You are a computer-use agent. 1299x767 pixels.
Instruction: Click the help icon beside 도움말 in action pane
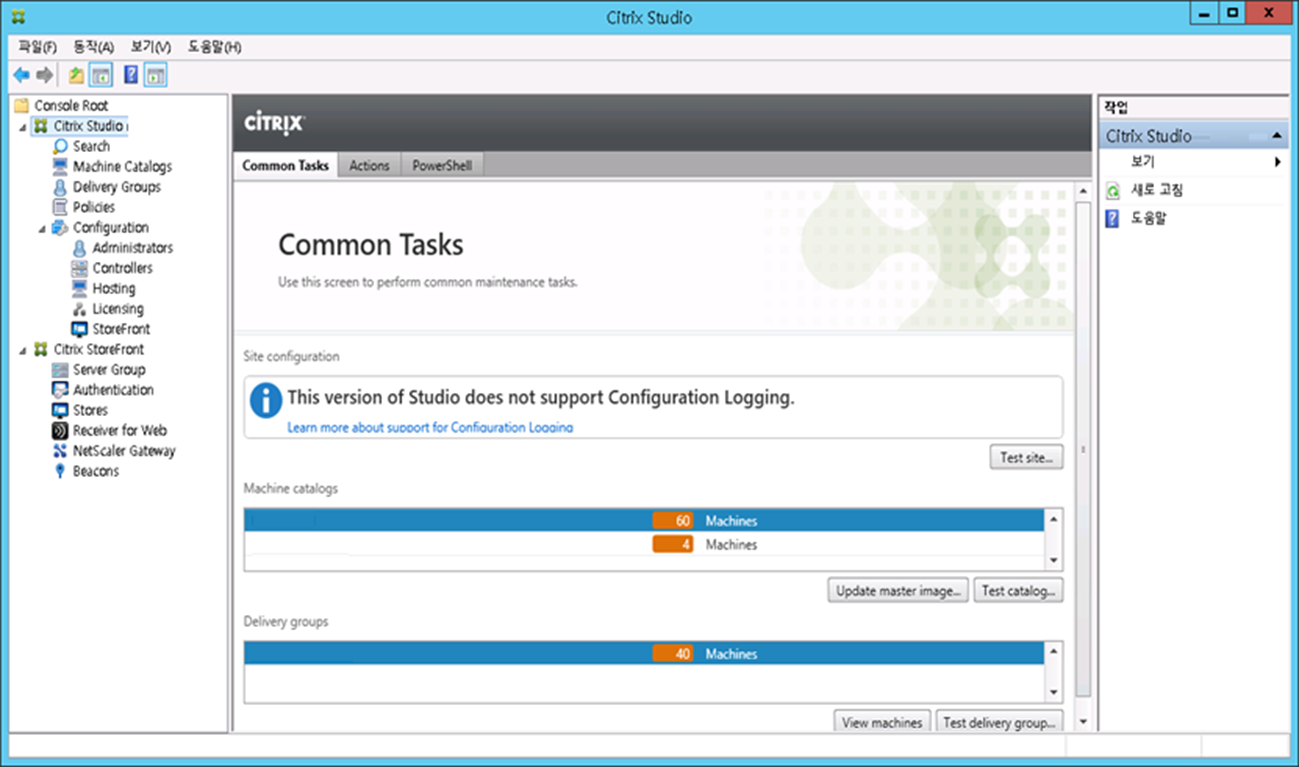click(1112, 218)
